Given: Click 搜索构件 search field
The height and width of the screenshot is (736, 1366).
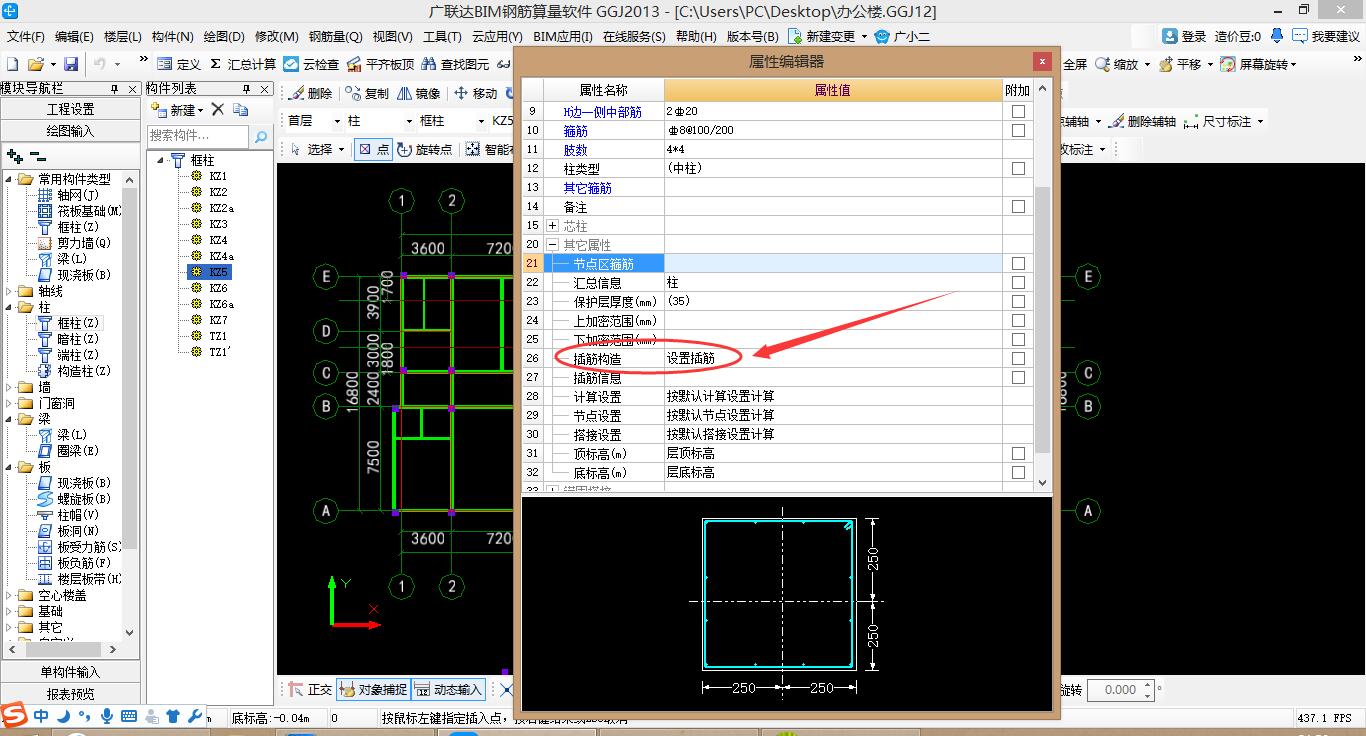Looking at the screenshot, I should click(x=198, y=136).
